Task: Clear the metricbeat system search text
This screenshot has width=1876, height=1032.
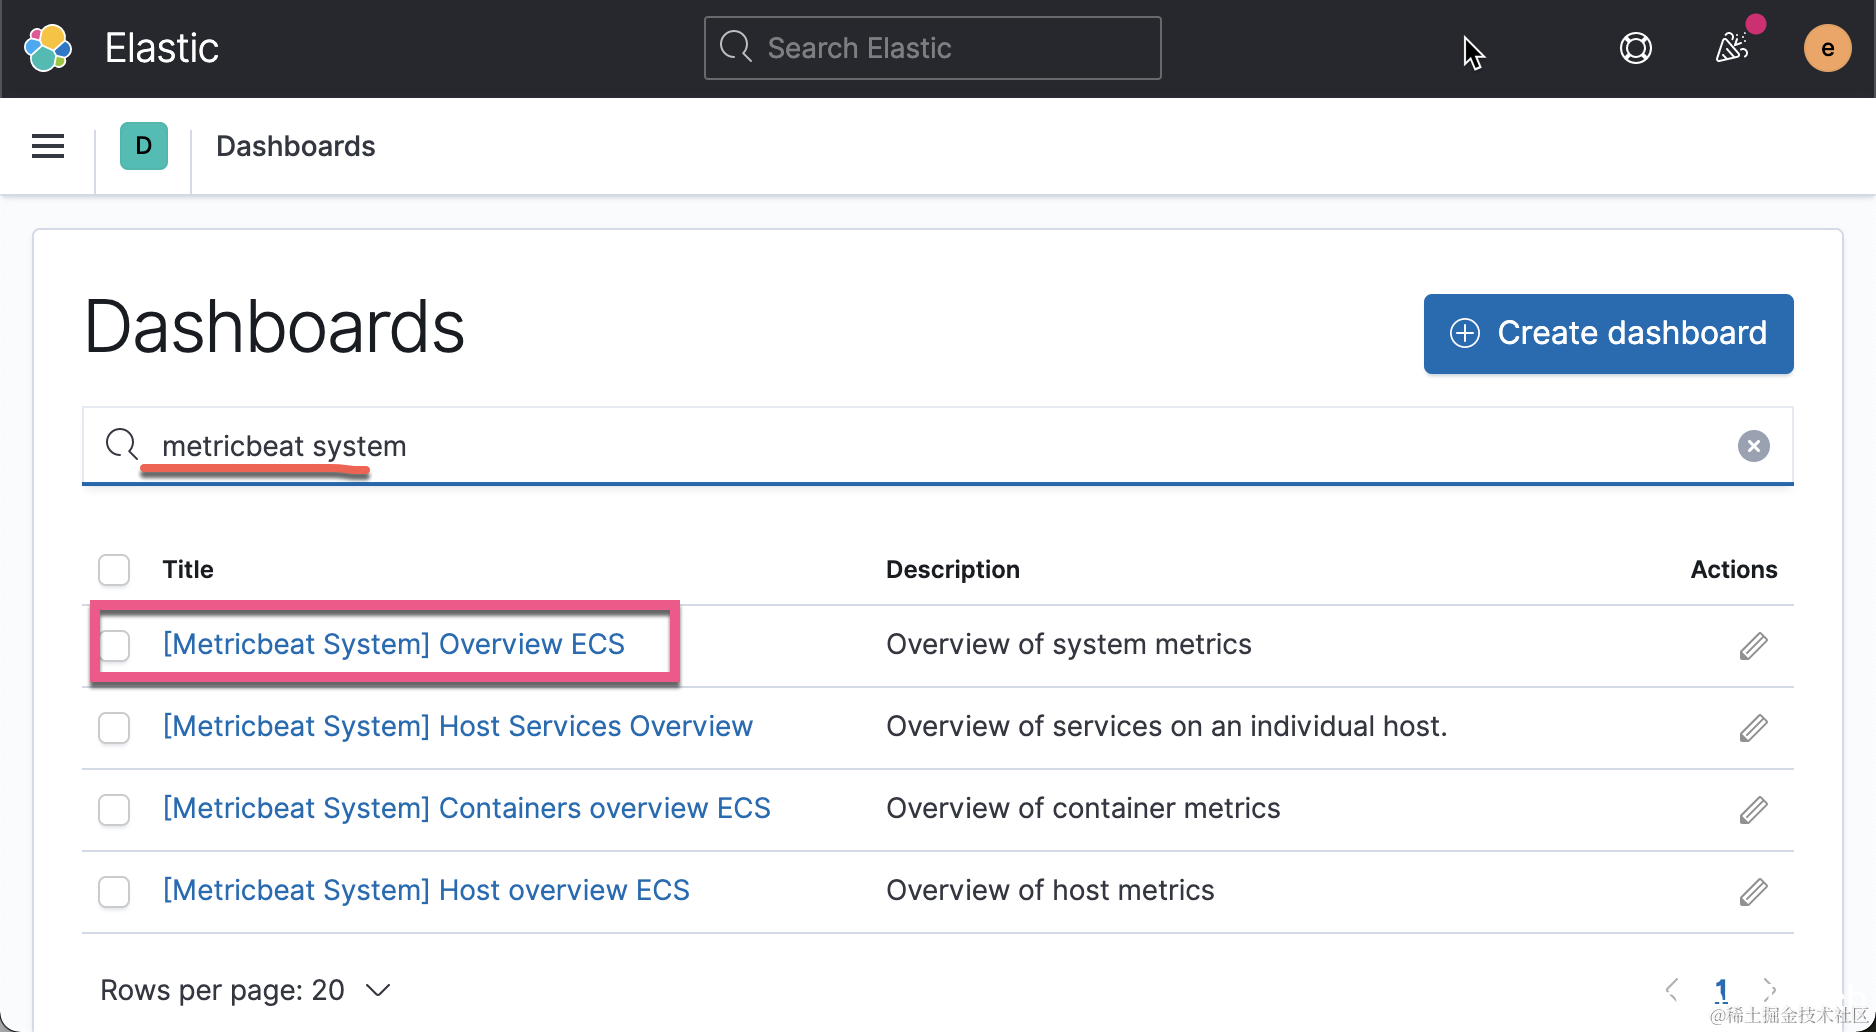Action: click(x=1753, y=446)
